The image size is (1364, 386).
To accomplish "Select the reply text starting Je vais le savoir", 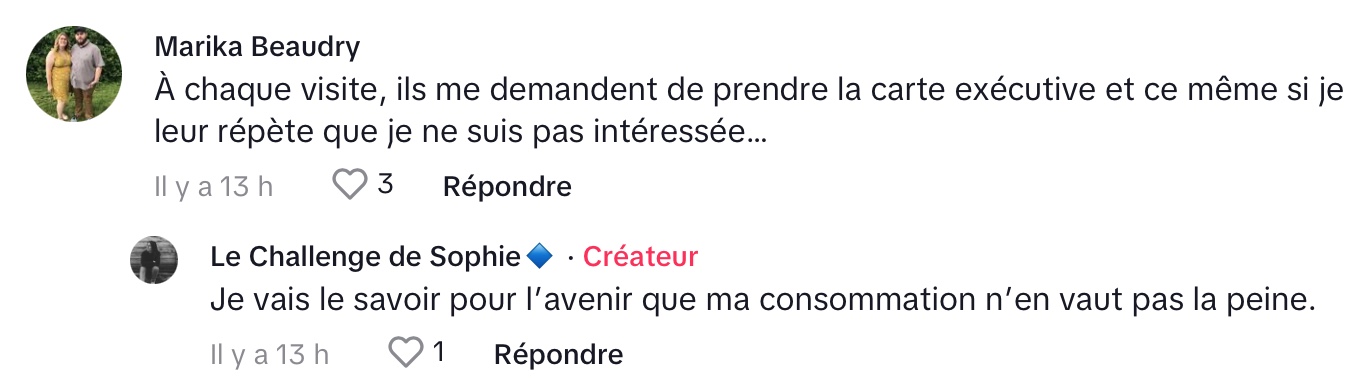I will (761, 301).
